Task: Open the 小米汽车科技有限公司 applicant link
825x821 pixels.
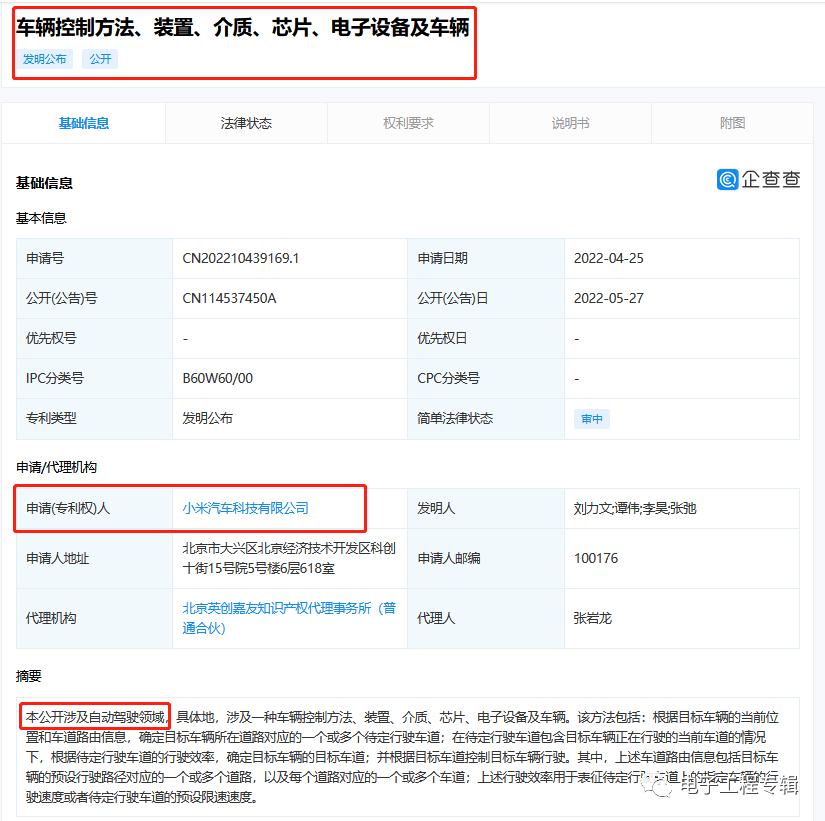Action: tap(245, 508)
